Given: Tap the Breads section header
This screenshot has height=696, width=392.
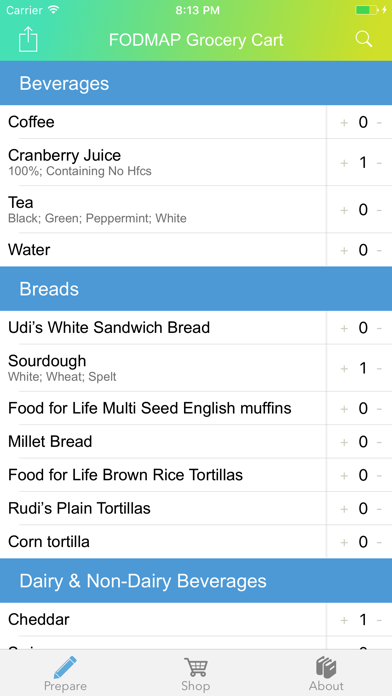Looking at the screenshot, I should (x=196, y=289).
